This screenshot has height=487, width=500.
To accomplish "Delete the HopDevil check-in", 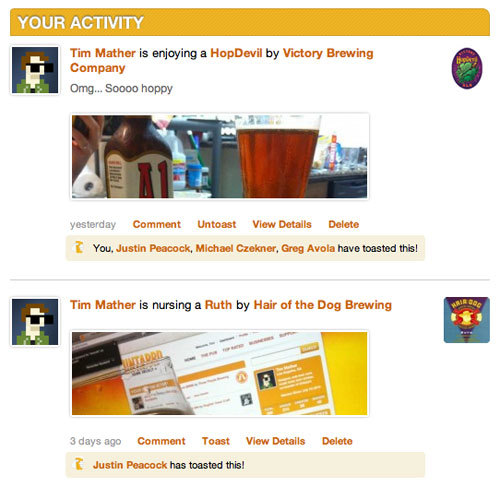I will point(344,224).
